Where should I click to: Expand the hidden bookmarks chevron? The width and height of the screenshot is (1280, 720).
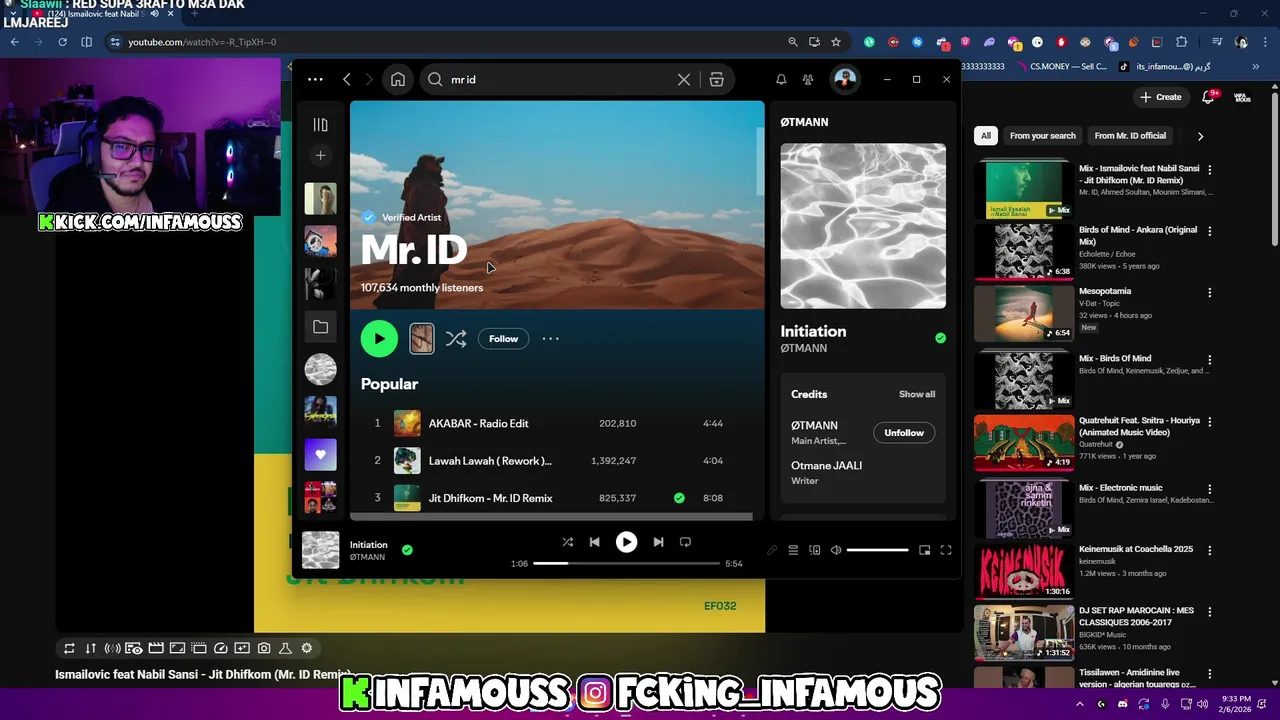coord(1256,67)
